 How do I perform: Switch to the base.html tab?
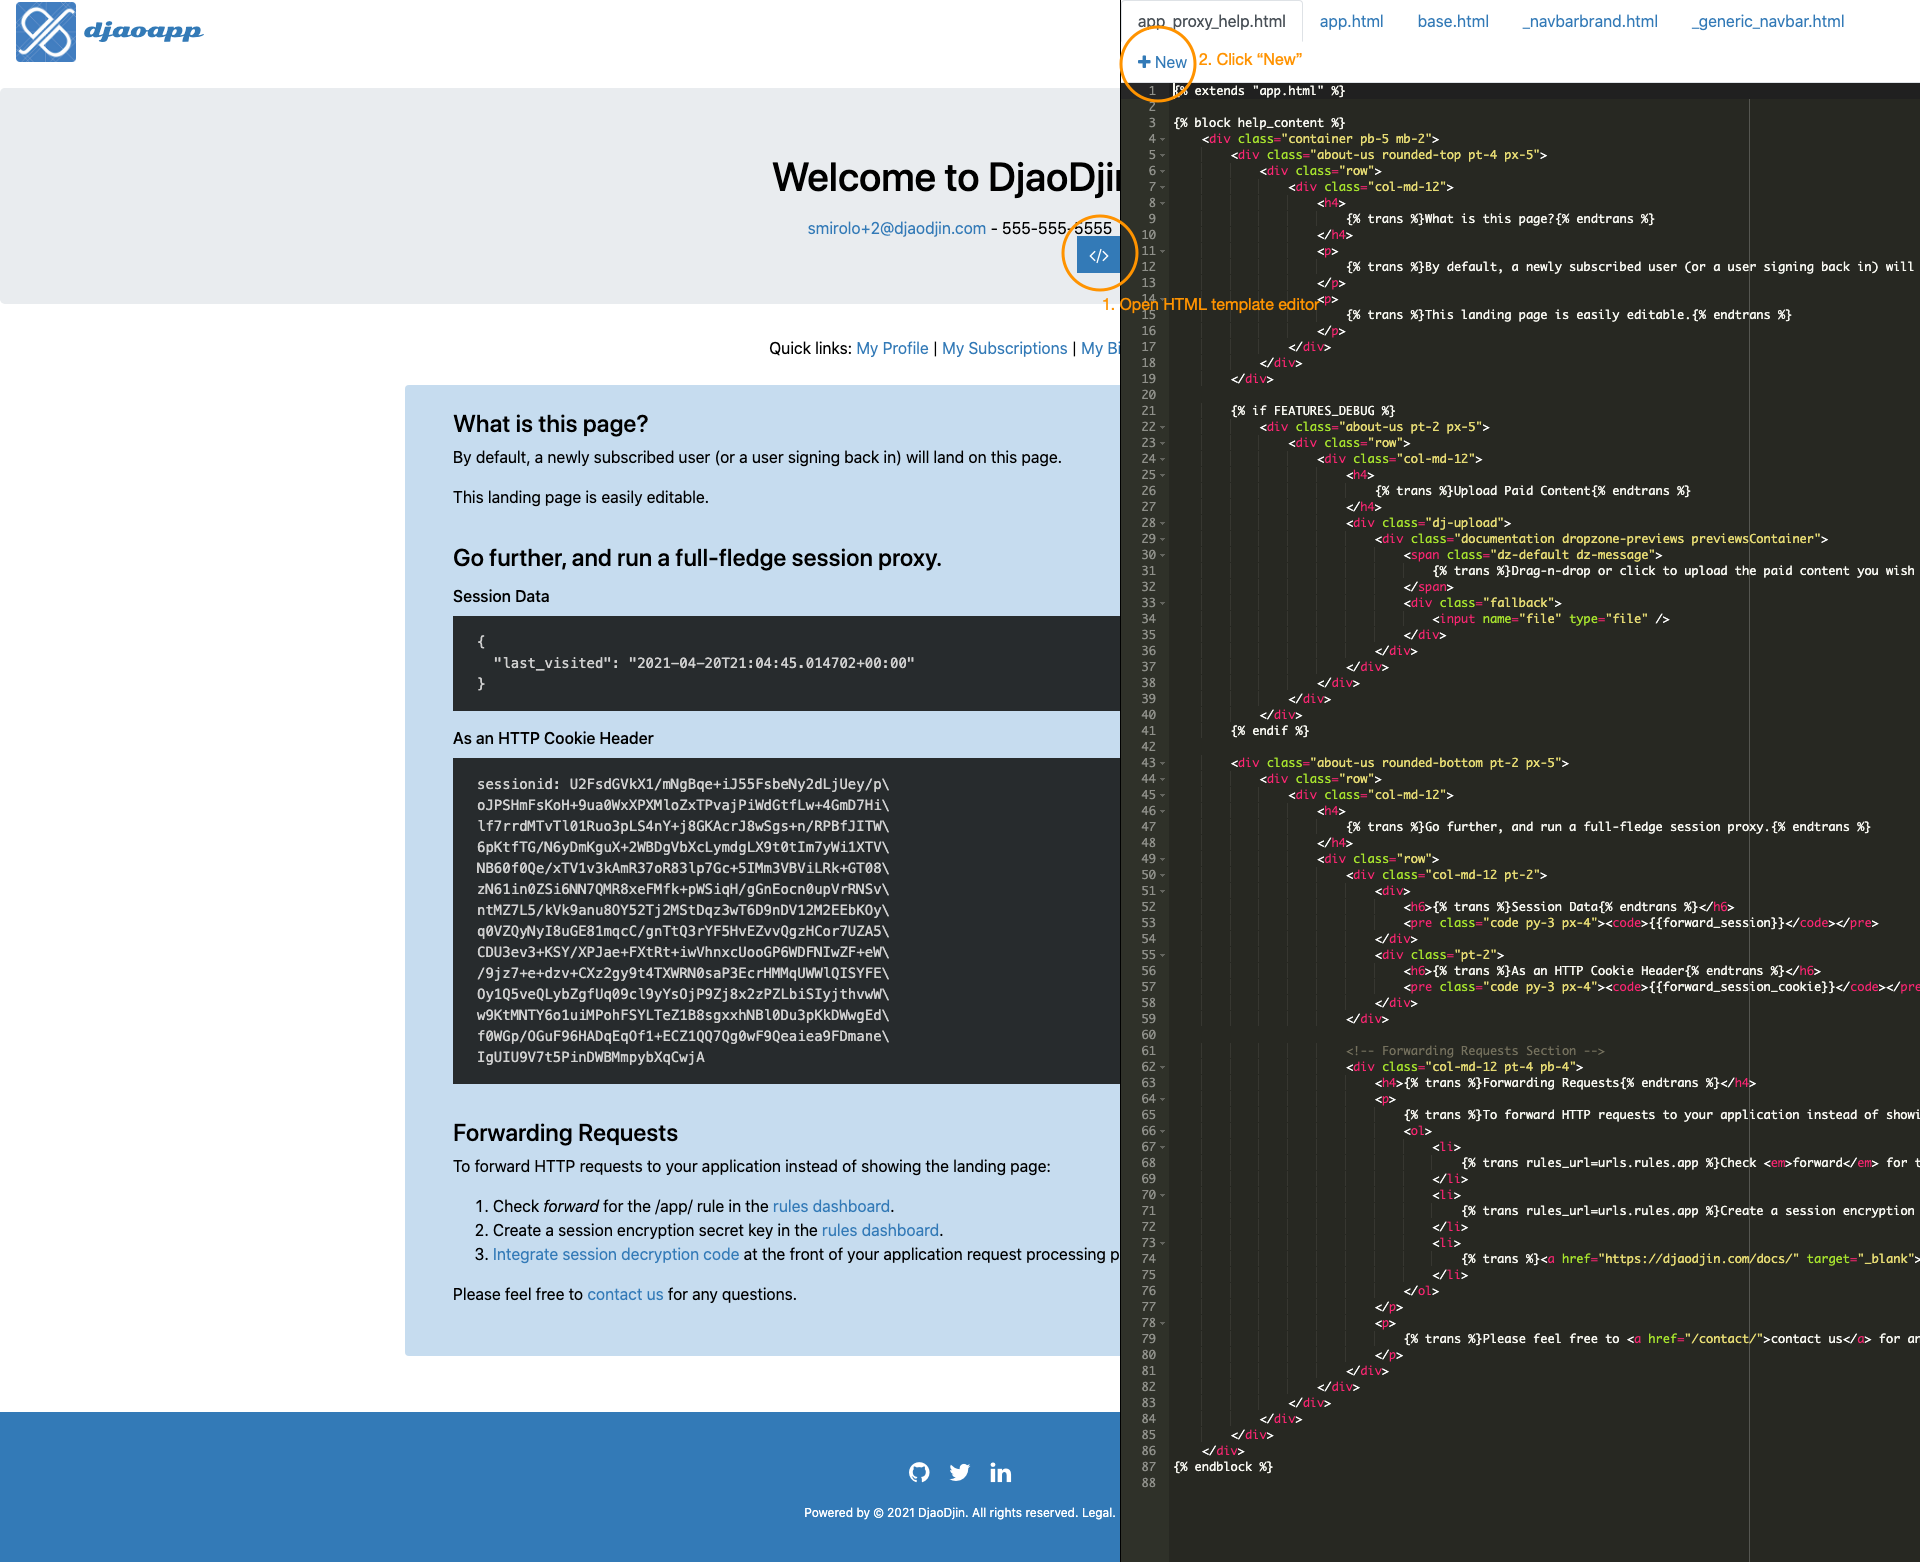tap(1453, 21)
